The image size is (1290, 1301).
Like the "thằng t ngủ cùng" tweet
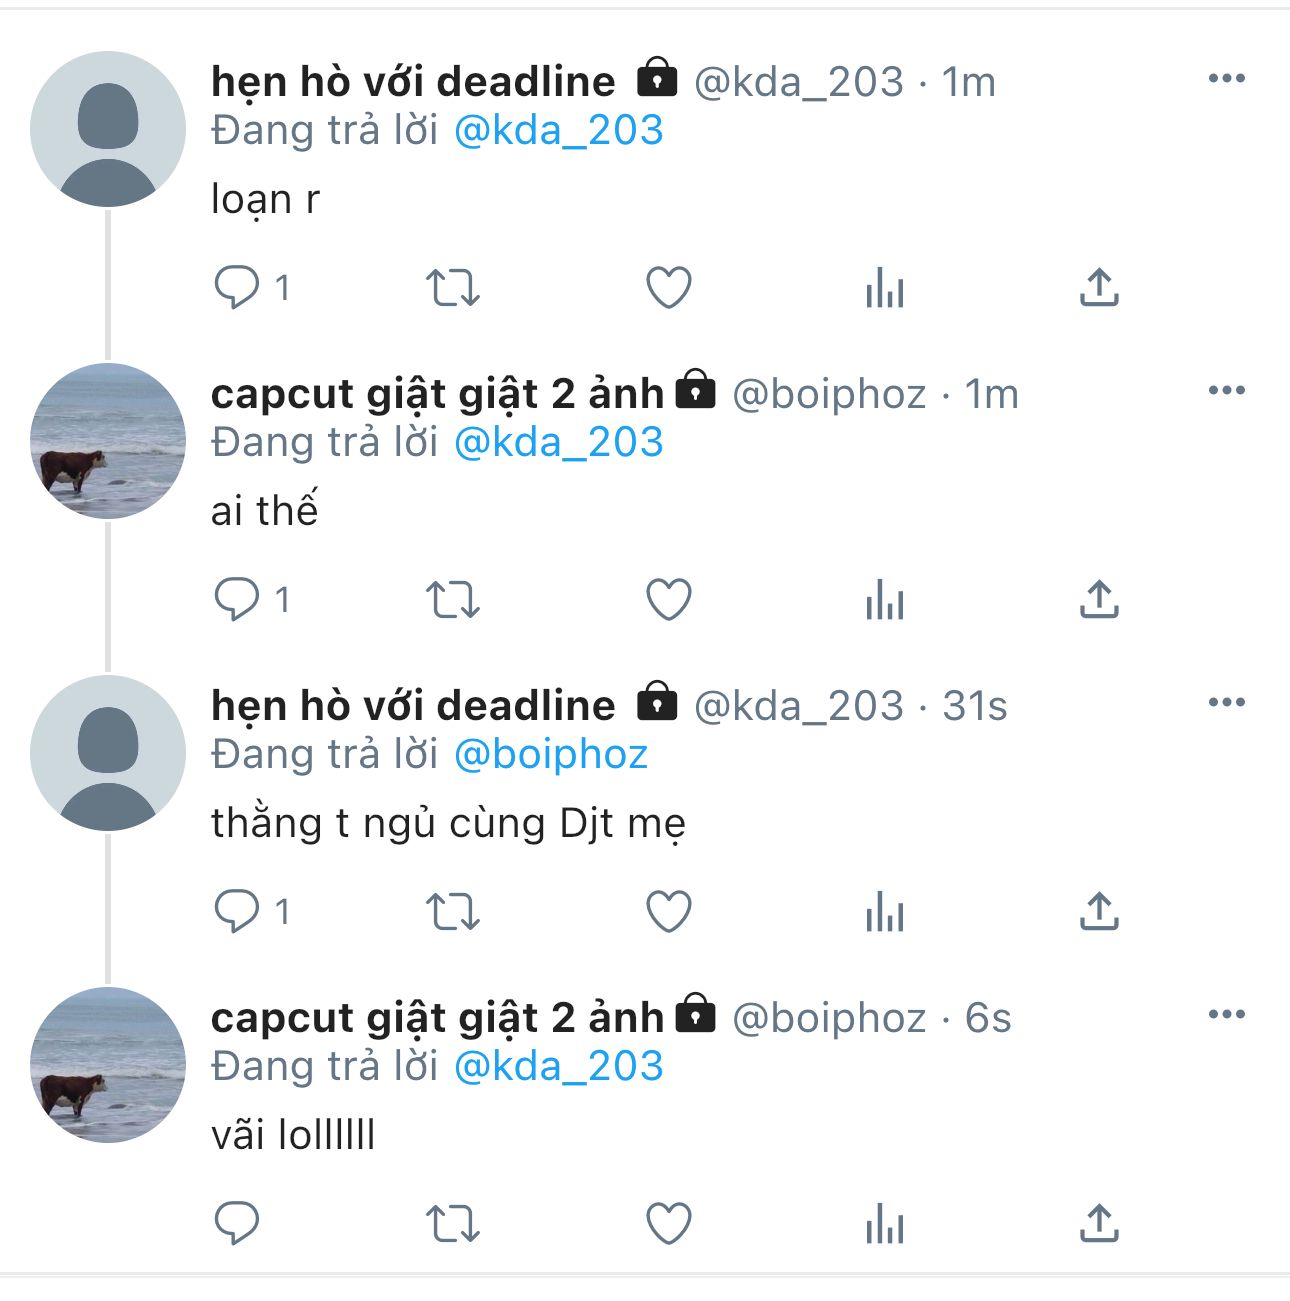tap(669, 912)
